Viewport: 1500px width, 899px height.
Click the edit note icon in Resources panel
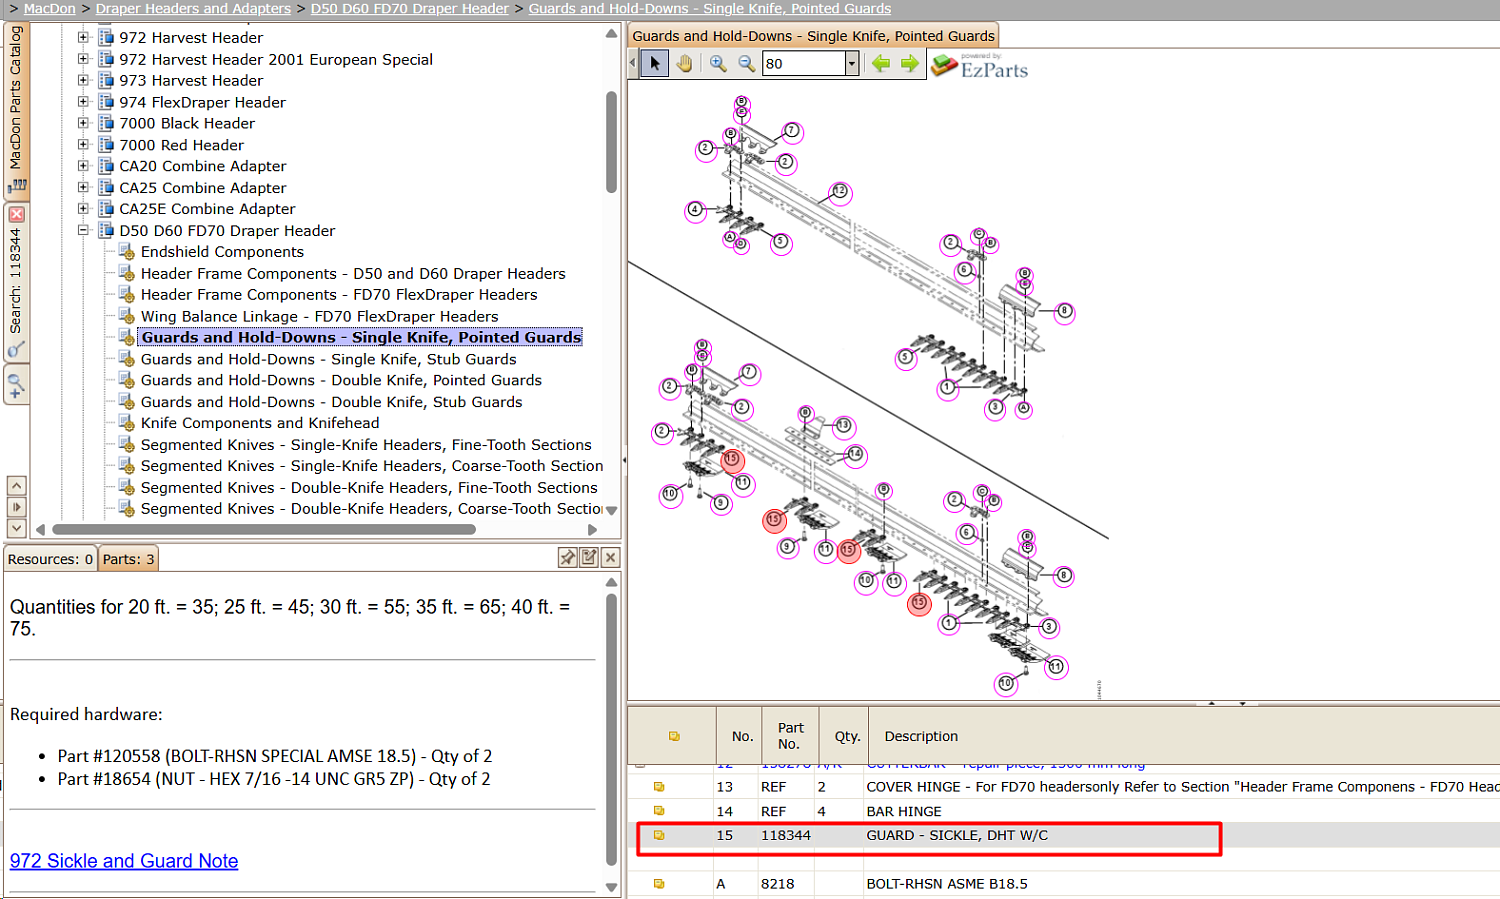[589, 558]
